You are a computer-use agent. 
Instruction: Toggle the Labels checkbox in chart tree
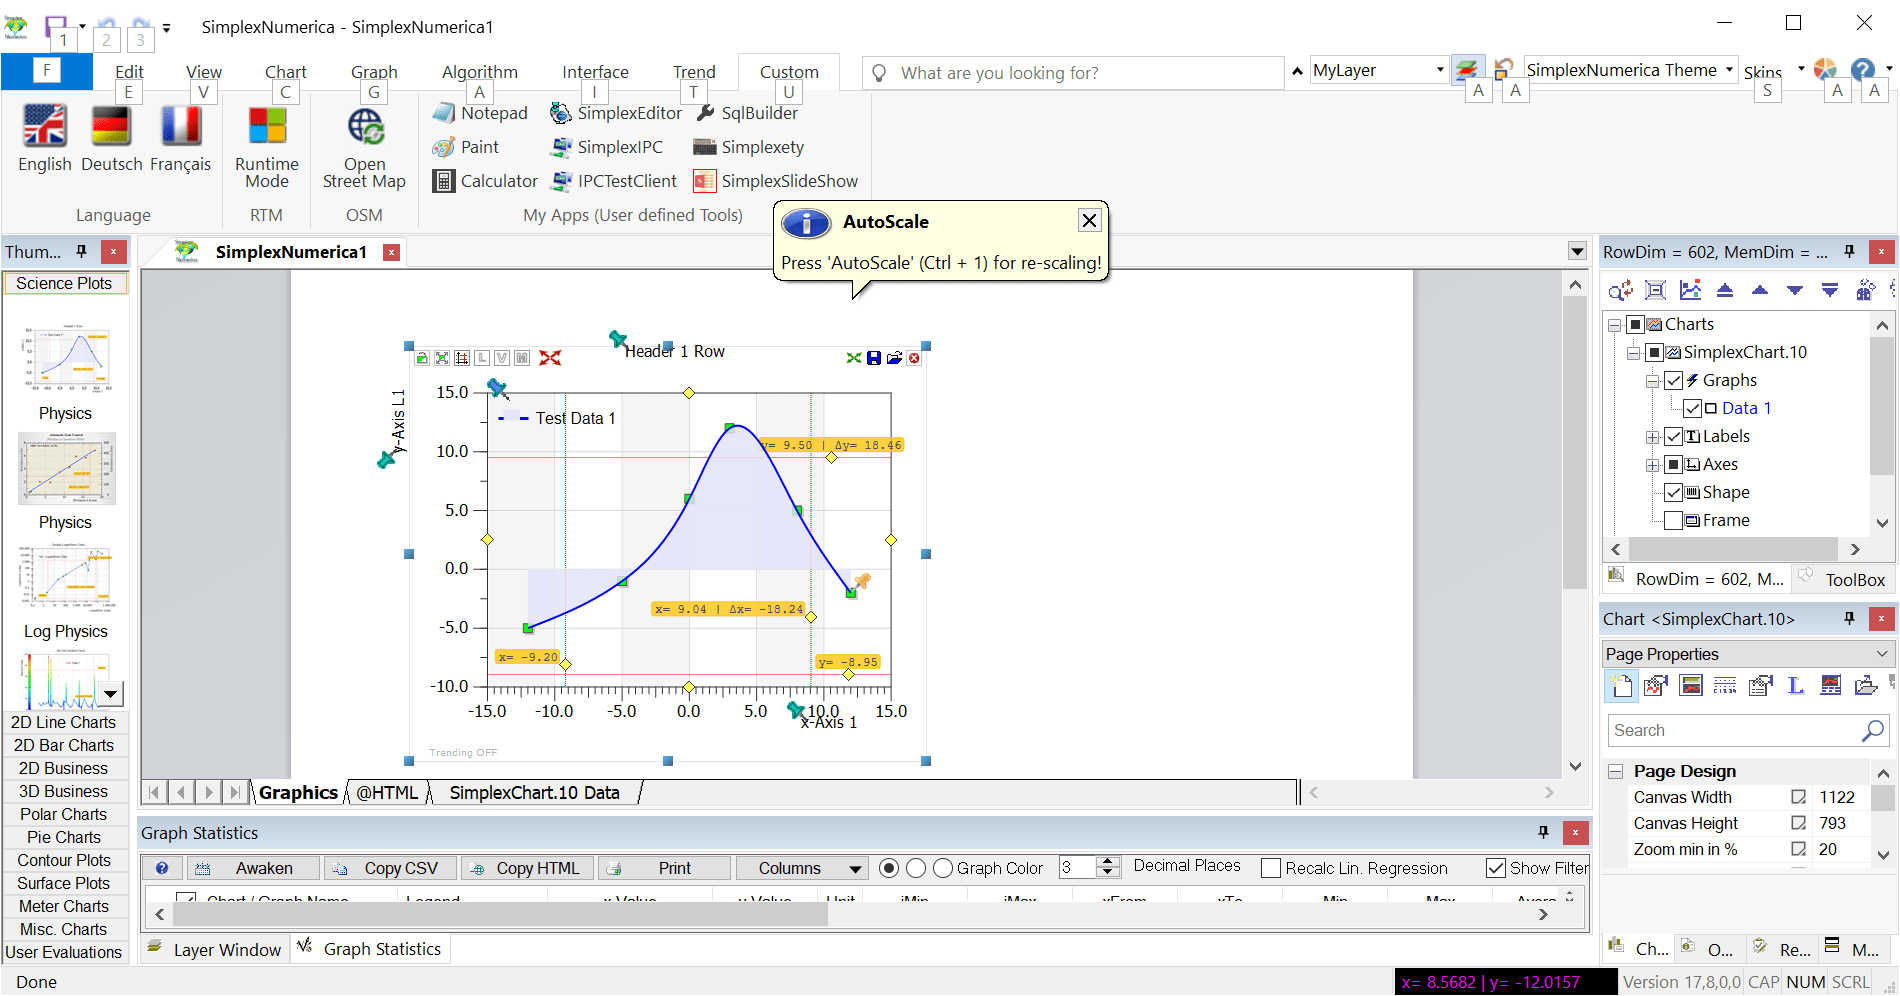[1674, 436]
